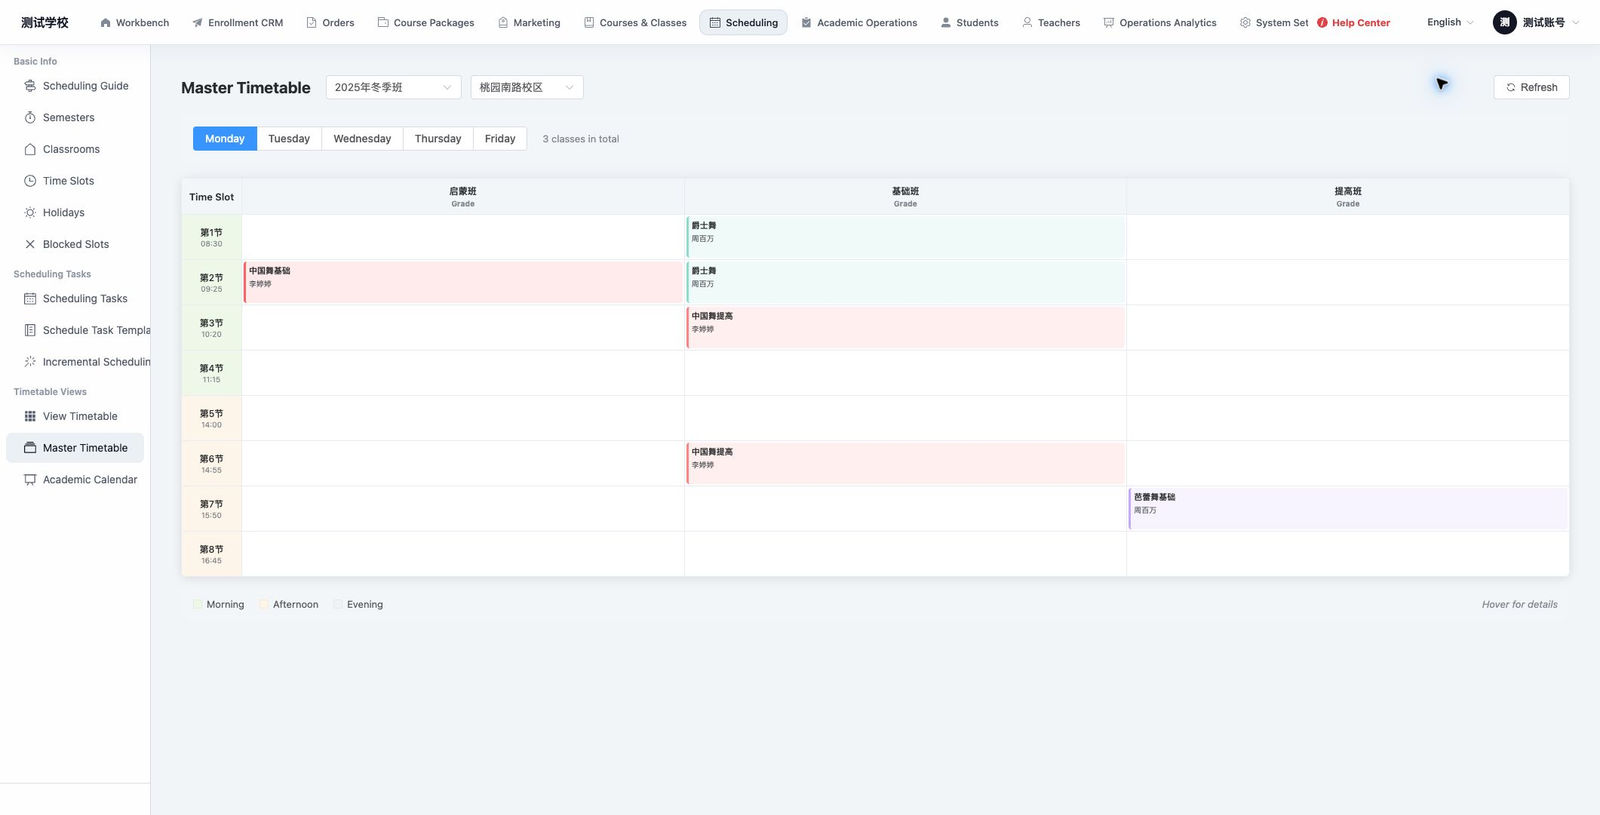Image resolution: width=1600 pixels, height=815 pixels.
Task: Click the red Help Center icon
Action: [1322, 22]
